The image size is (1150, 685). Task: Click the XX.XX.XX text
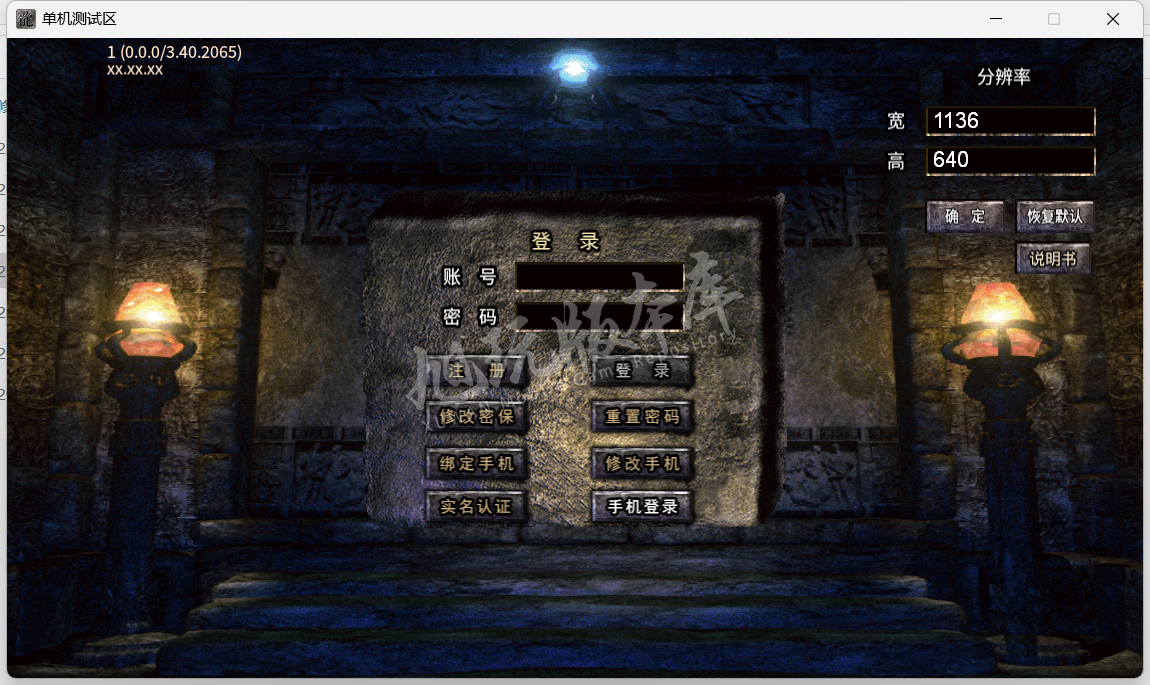135,70
